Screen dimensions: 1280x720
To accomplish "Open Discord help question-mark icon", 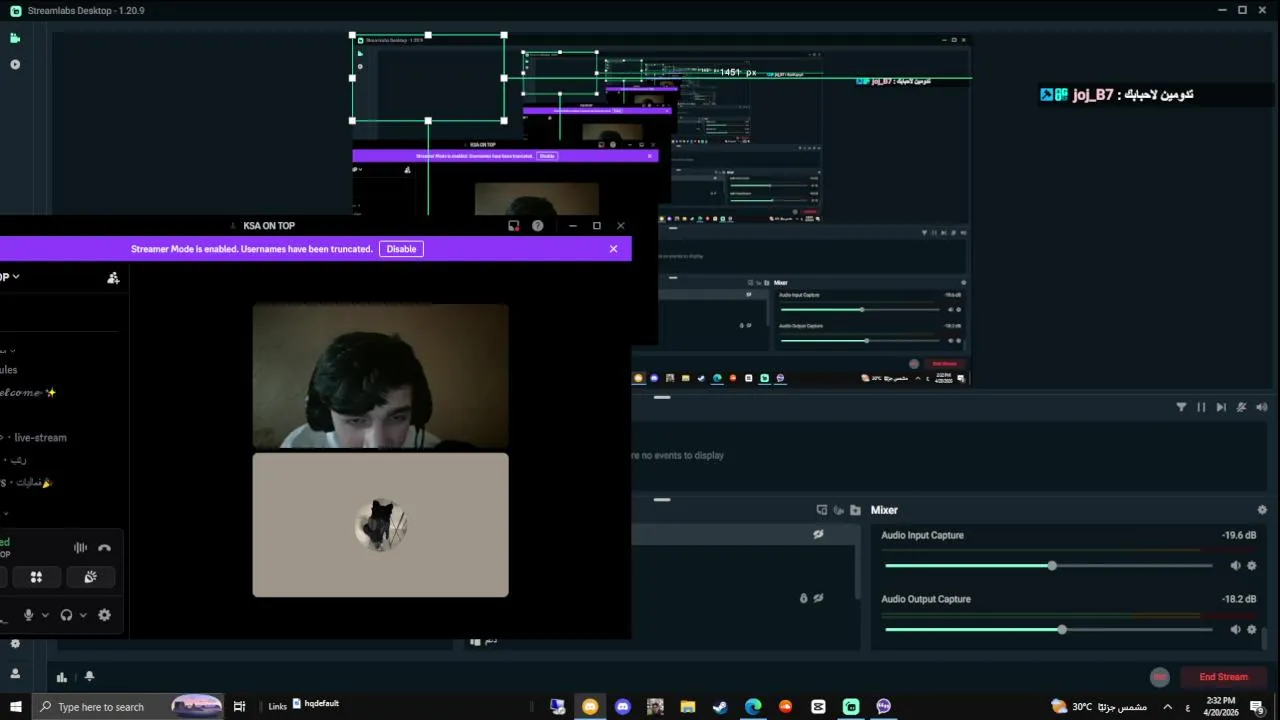I will point(537,226).
